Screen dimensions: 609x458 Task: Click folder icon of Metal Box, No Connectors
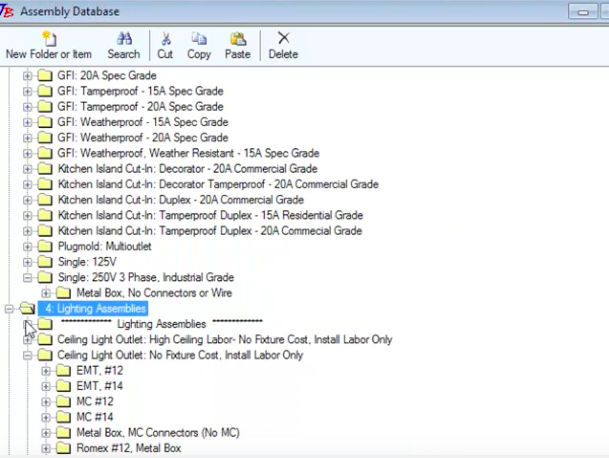point(63,293)
